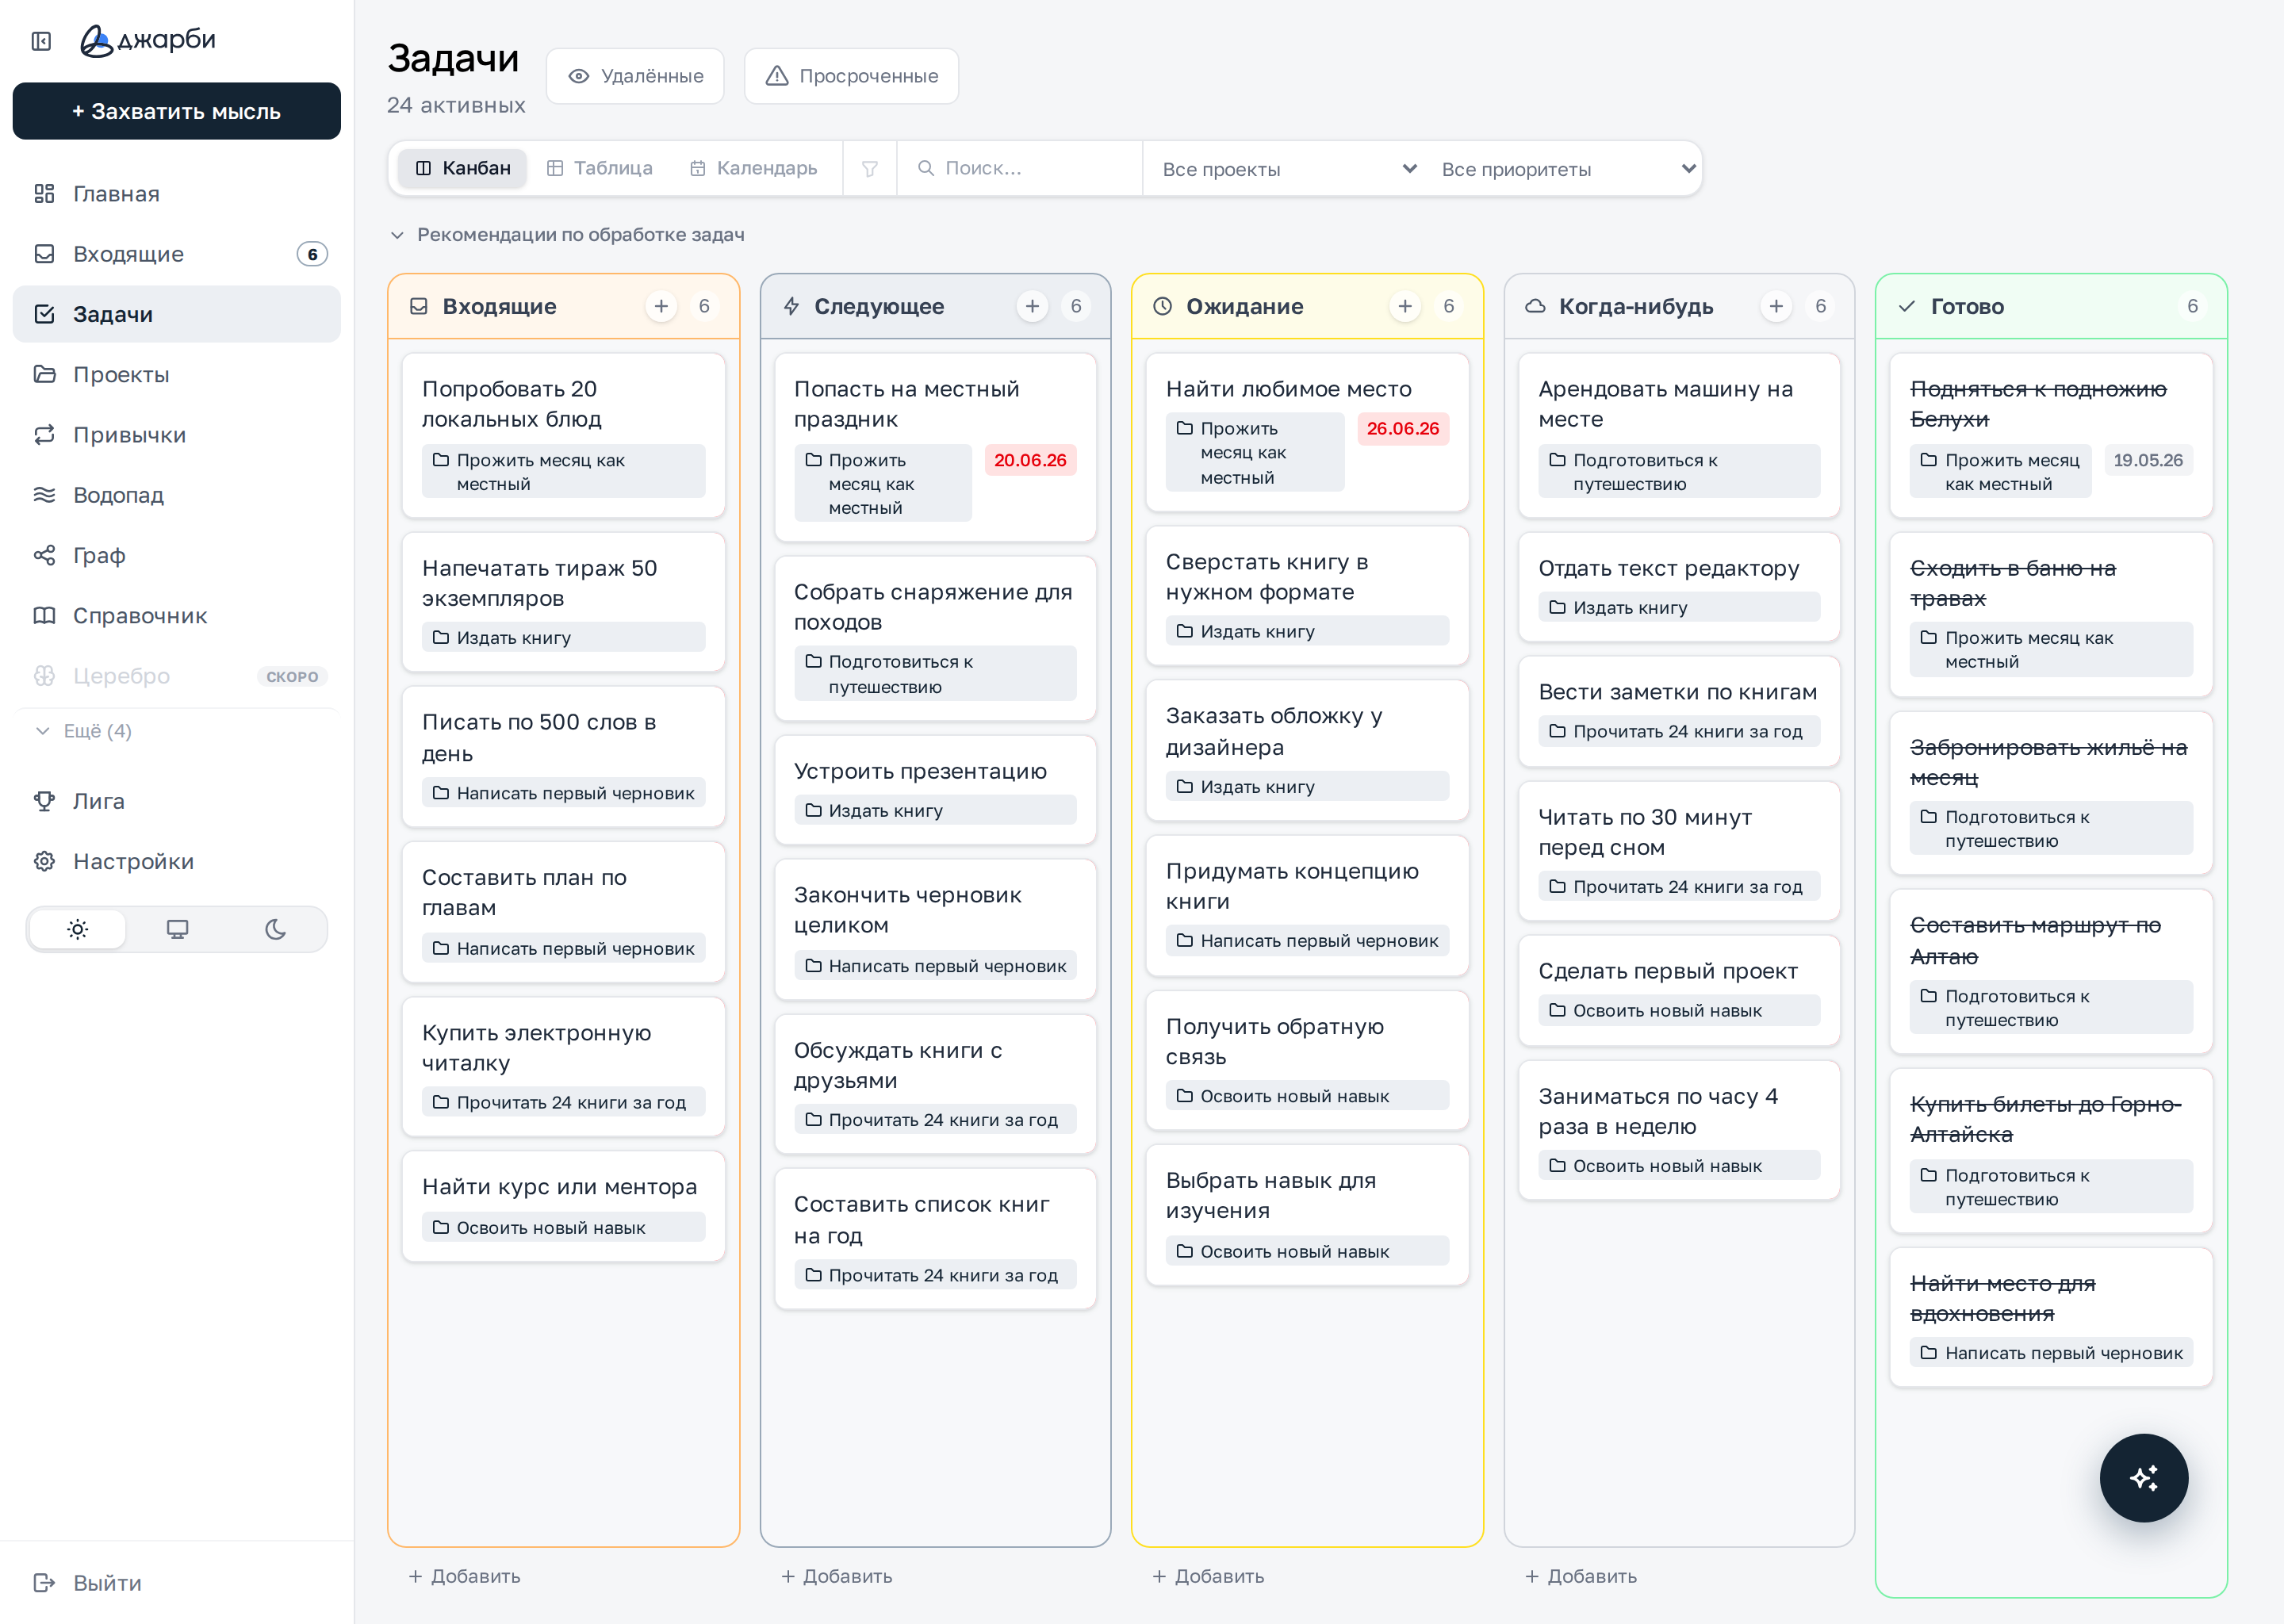The height and width of the screenshot is (1624, 2284).
Task: Click the Справочник book icon in sidebar
Action: 44,615
